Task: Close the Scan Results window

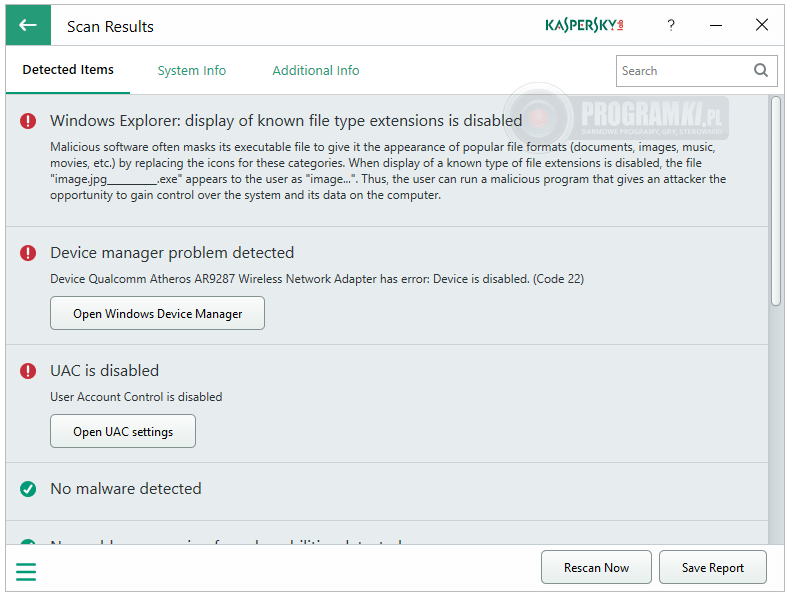Action: 762,25
